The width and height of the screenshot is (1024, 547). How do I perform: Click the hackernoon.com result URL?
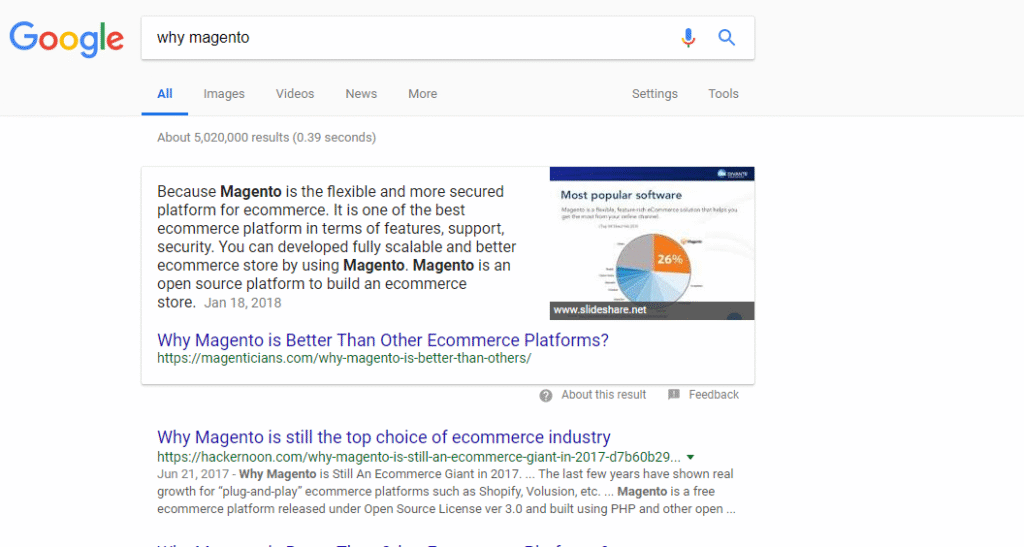[419, 457]
